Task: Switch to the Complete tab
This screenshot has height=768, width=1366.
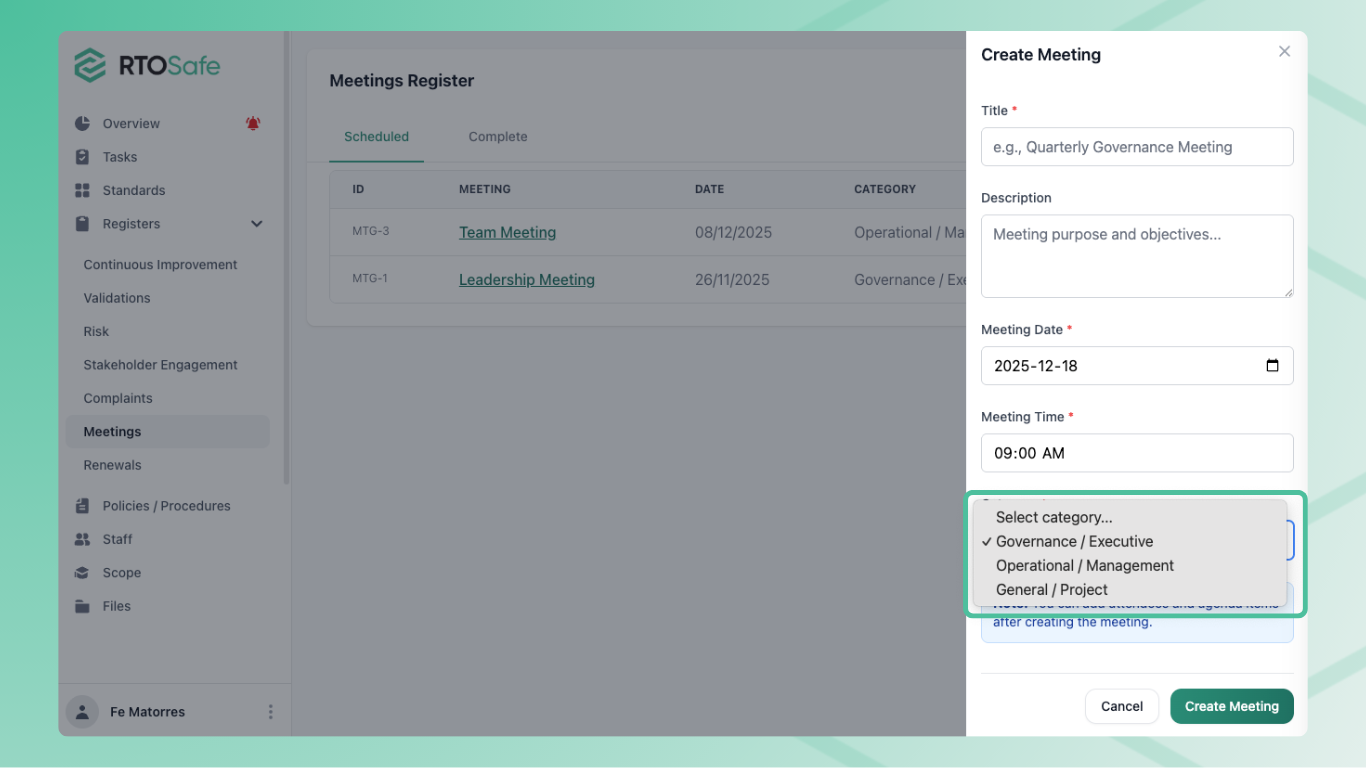Action: pos(497,137)
